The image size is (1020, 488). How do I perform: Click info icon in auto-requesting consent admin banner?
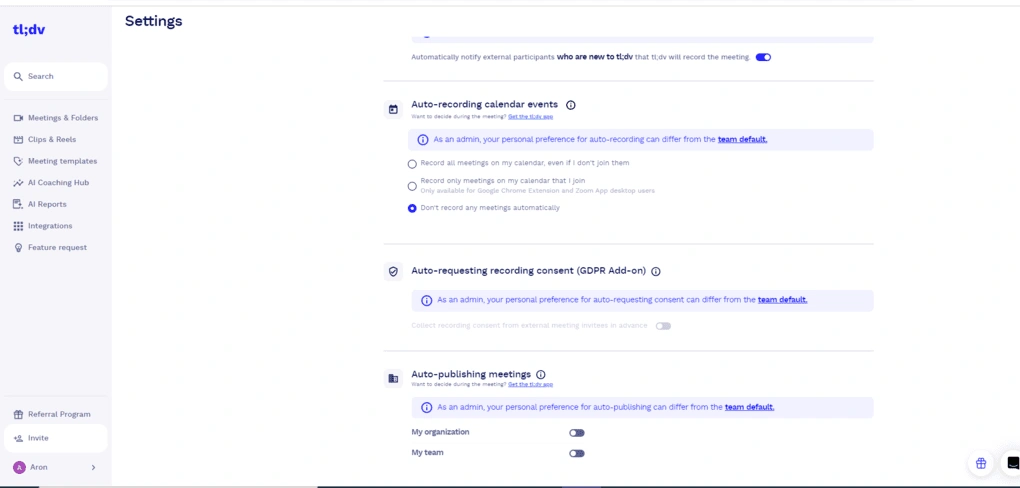pos(427,301)
